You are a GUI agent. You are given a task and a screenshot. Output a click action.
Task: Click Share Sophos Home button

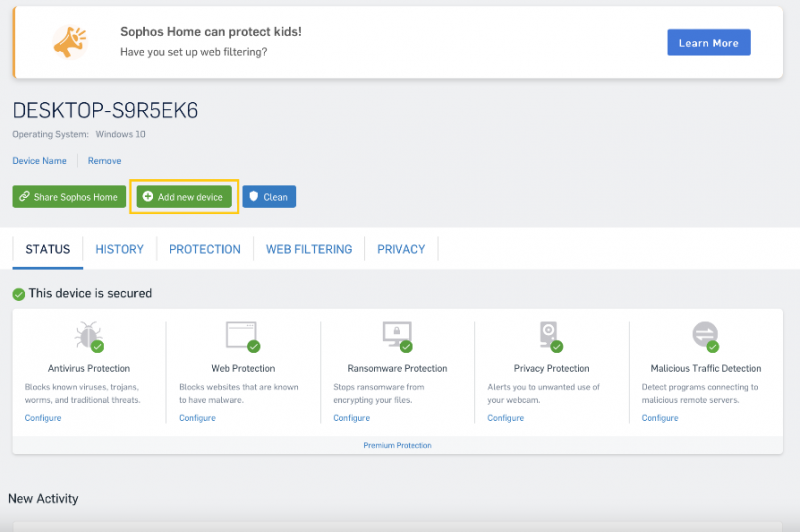click(x=69, y=197)
